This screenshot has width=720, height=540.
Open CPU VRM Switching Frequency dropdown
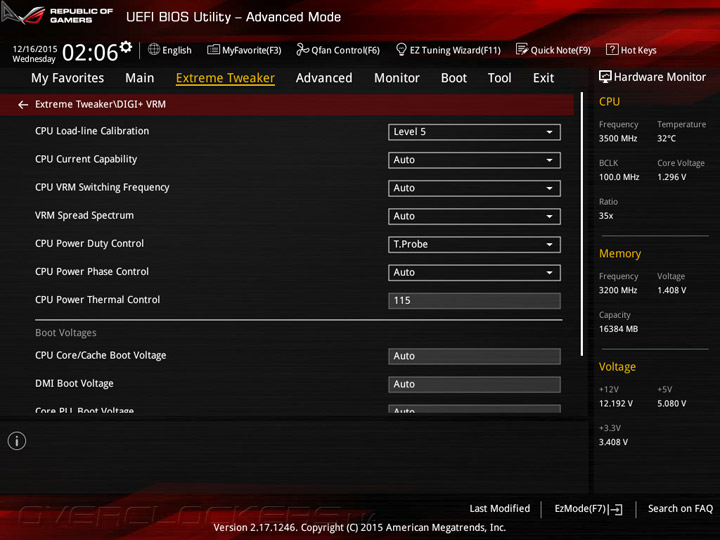tap(474, 188)
